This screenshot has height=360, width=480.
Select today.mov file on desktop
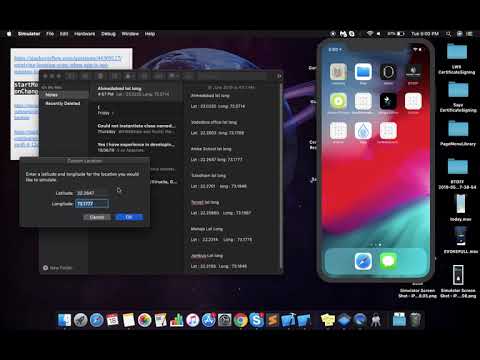click(461, 207)
